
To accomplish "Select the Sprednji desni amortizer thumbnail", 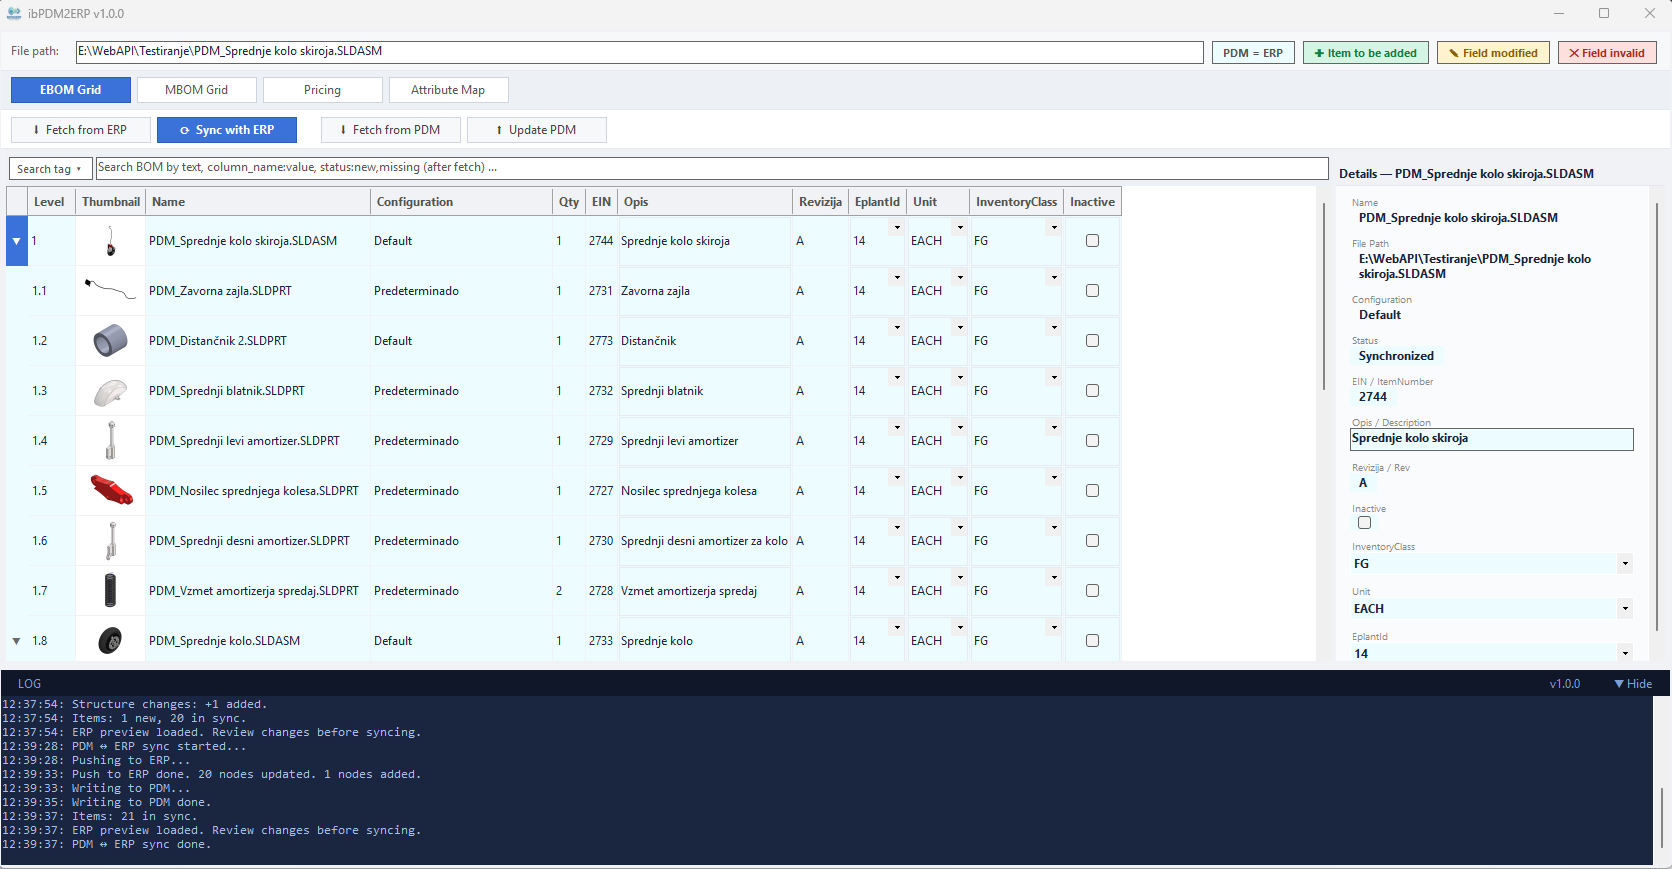I will tap(111, 541).
